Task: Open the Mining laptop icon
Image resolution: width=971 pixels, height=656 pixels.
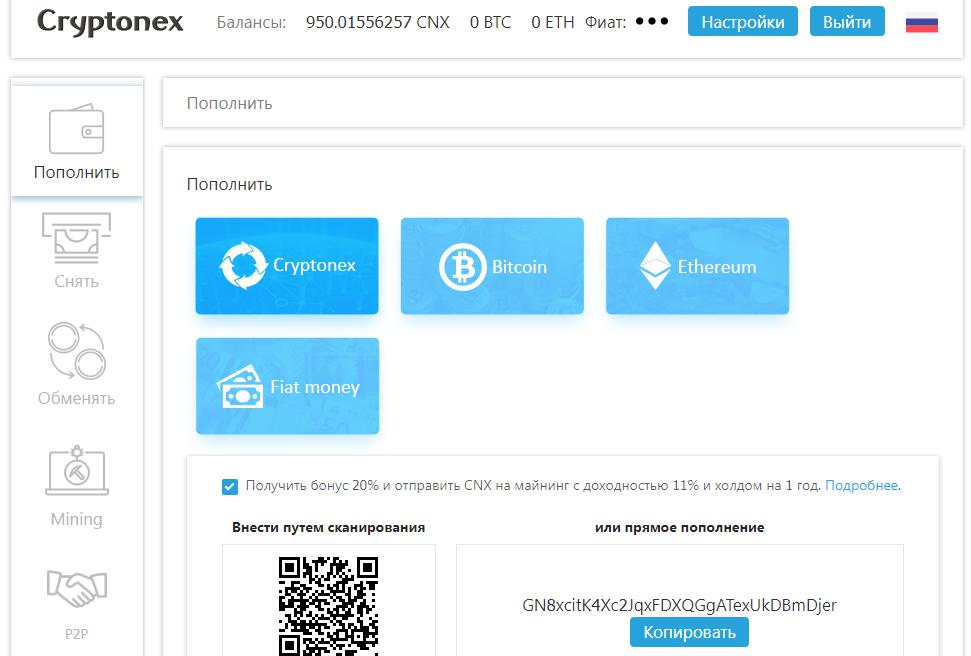Action: point(77,470)
